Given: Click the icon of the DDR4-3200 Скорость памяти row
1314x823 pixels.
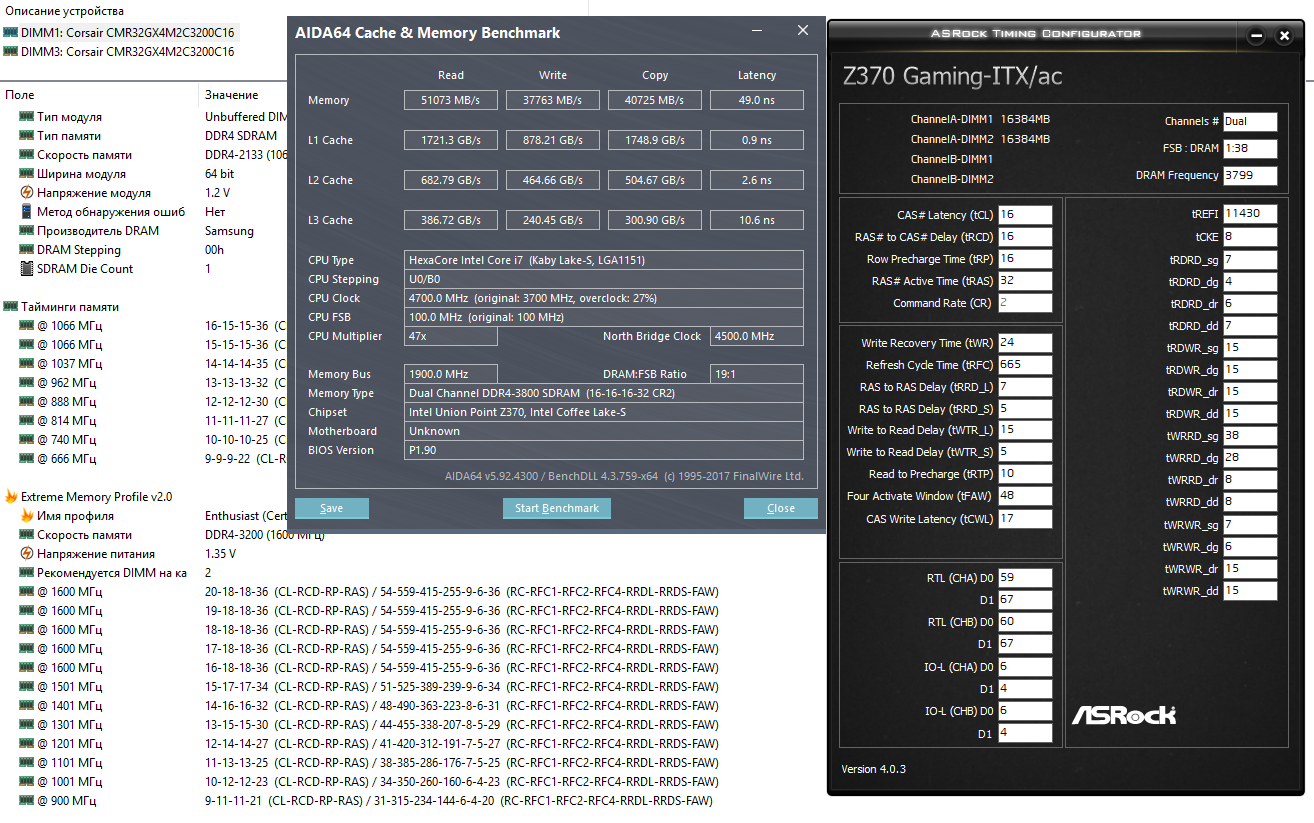Looking at the screenshot, I should coord(27,535).
